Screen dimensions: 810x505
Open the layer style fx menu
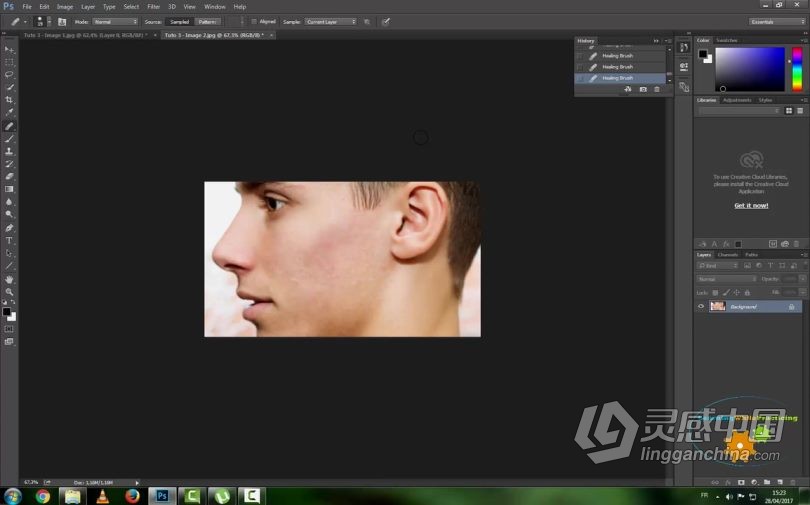tap(728, 482)
